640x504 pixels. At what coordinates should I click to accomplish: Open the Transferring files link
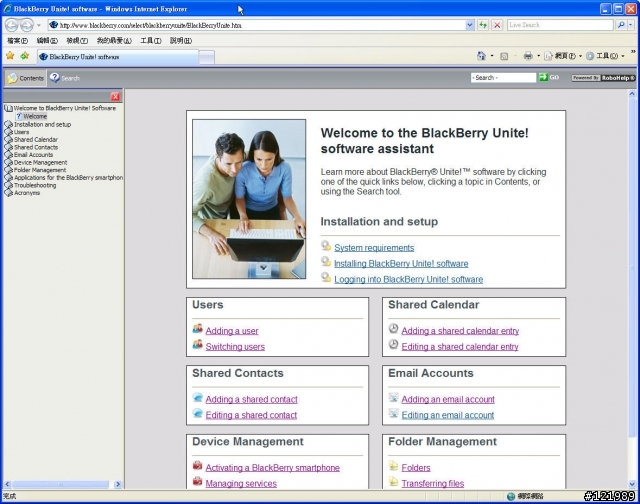coord(433,483)
